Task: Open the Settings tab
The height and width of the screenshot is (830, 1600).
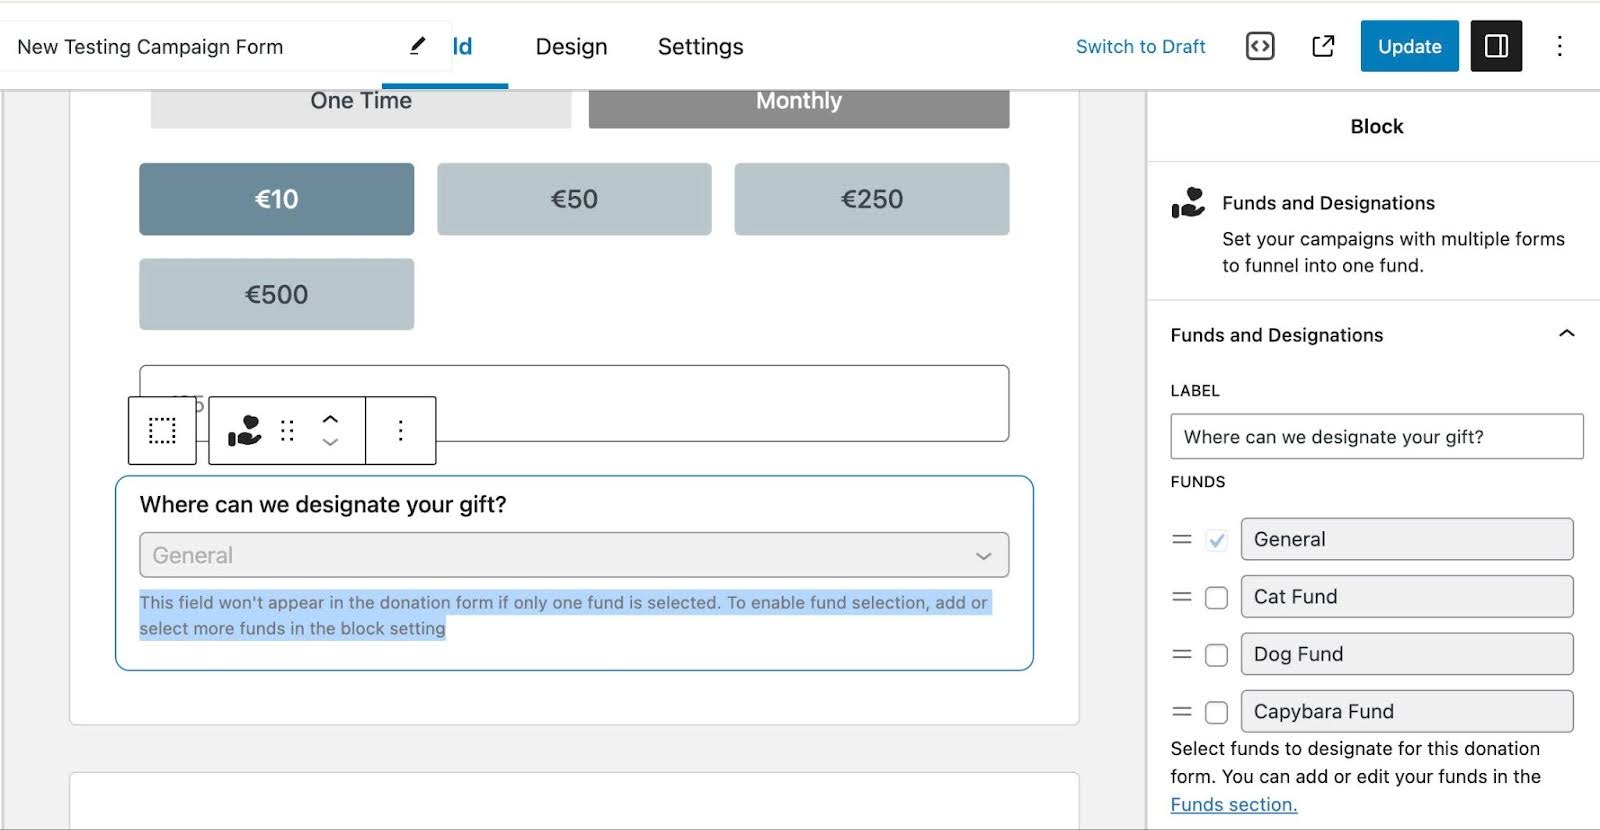Action: 700,47
